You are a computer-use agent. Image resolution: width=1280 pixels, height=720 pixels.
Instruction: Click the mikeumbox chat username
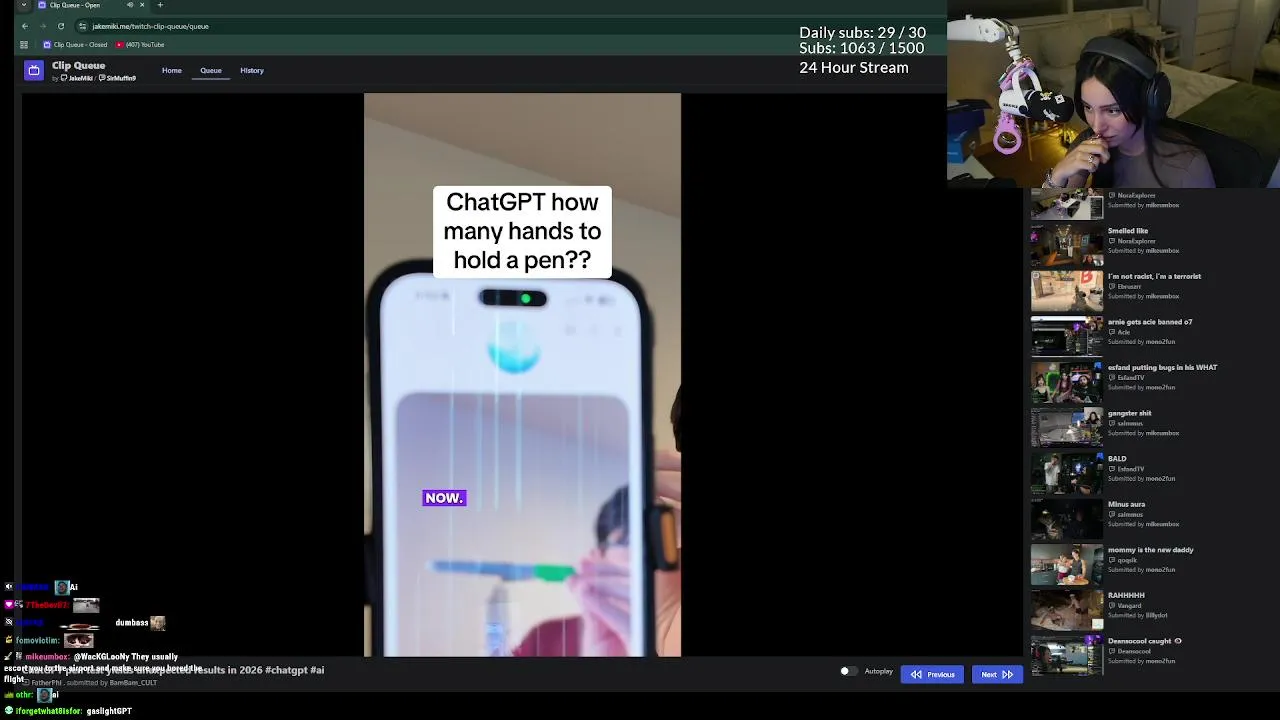[47, 657]
